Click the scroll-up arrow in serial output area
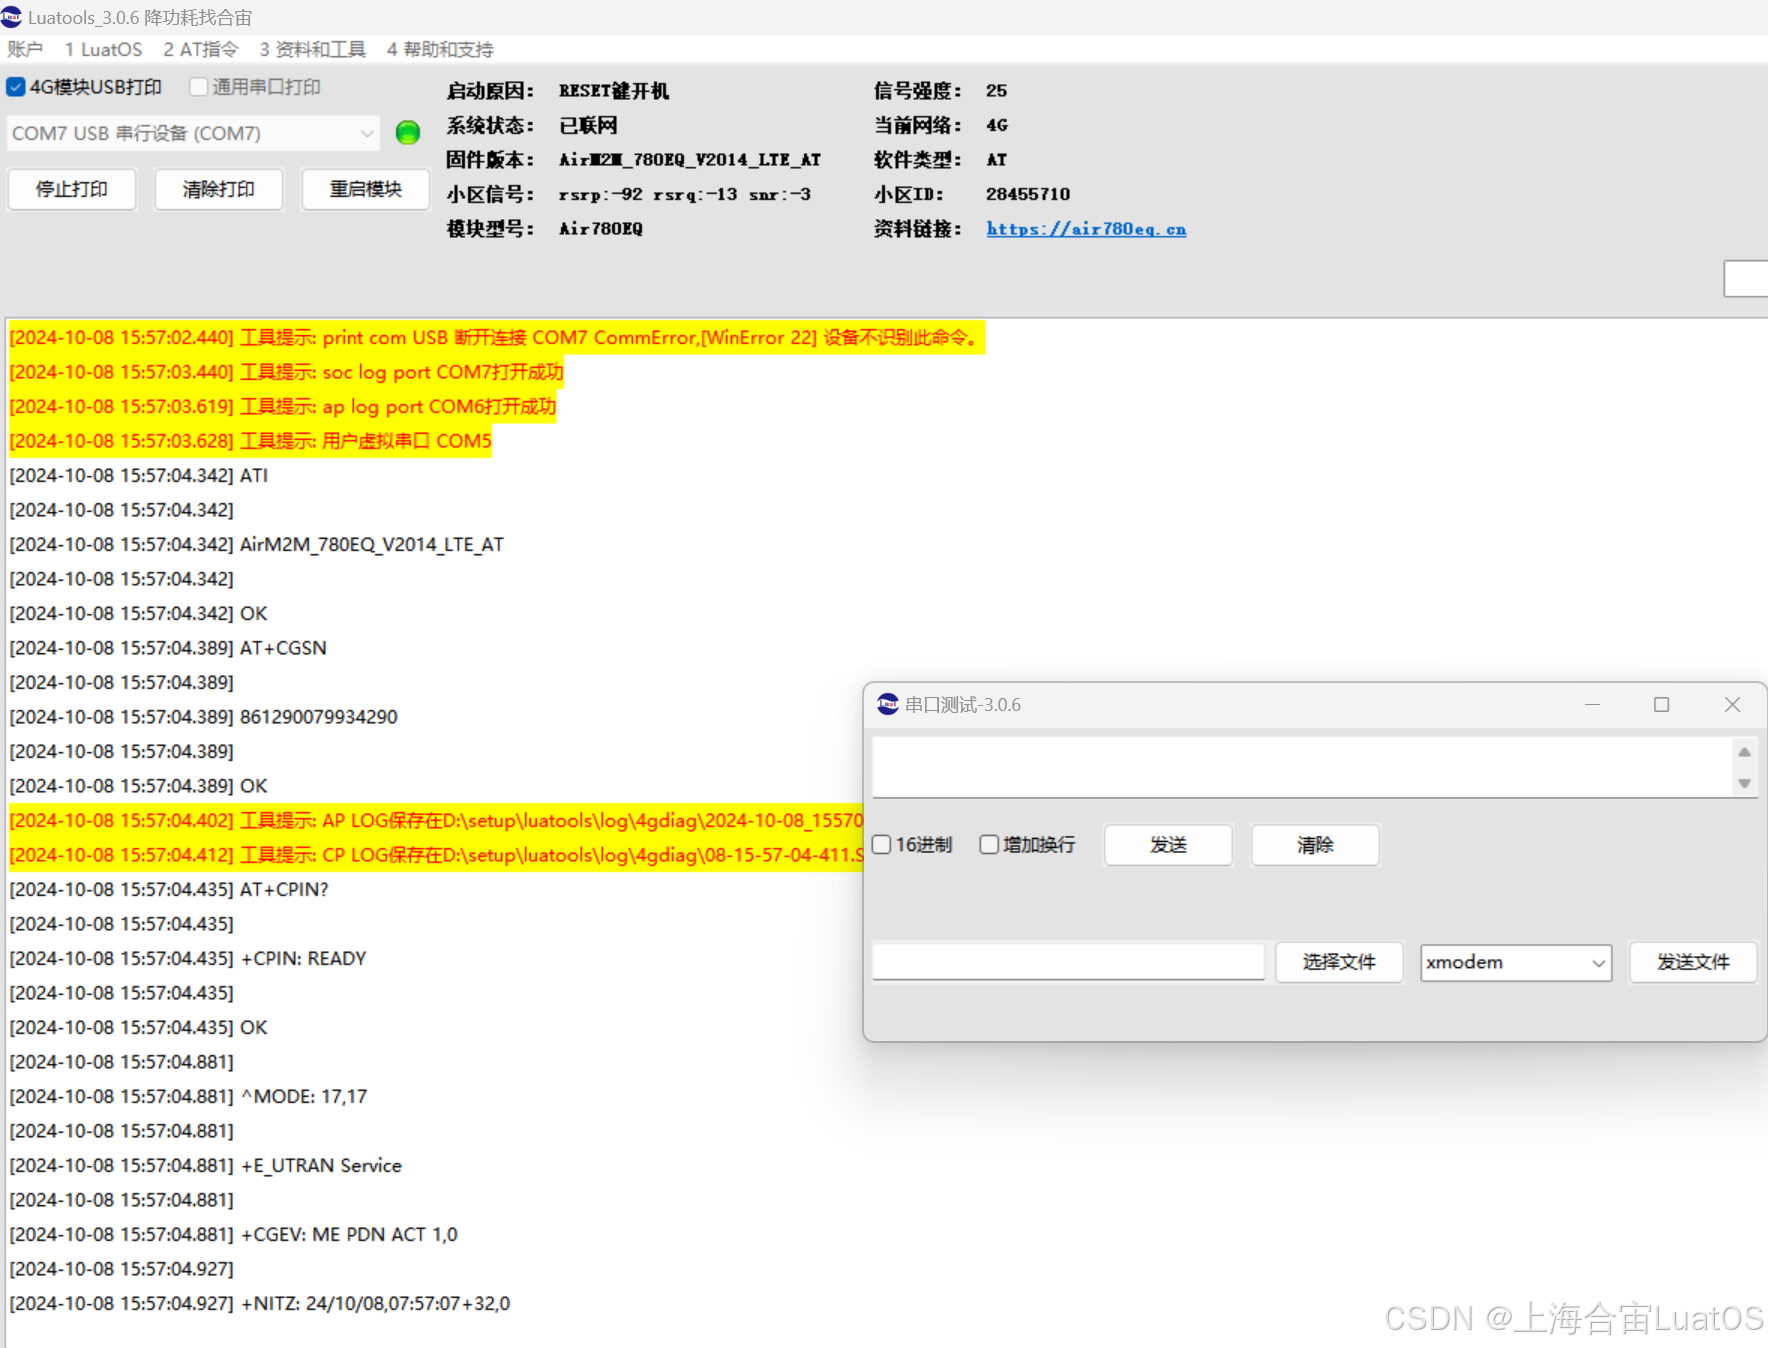The image size is (1768, 1348). pos(1745,752)
